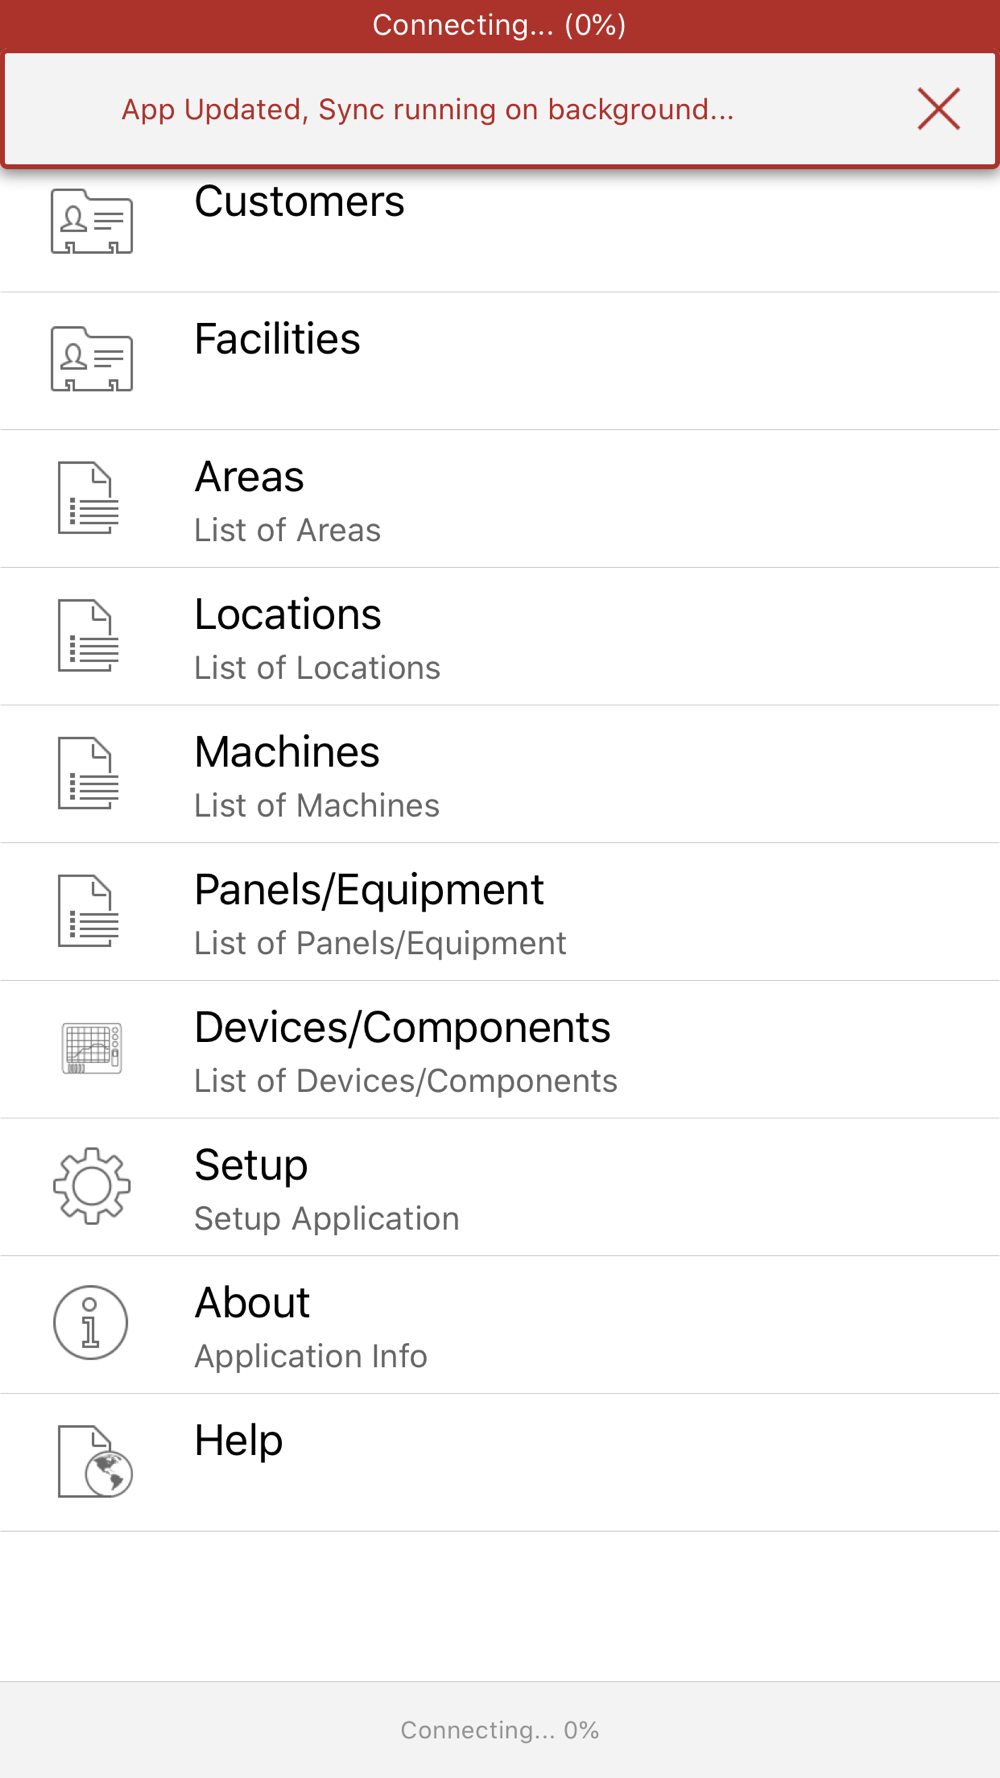
Task: Tap the Panels/Equipment document icon
Action: coord(89,911)
